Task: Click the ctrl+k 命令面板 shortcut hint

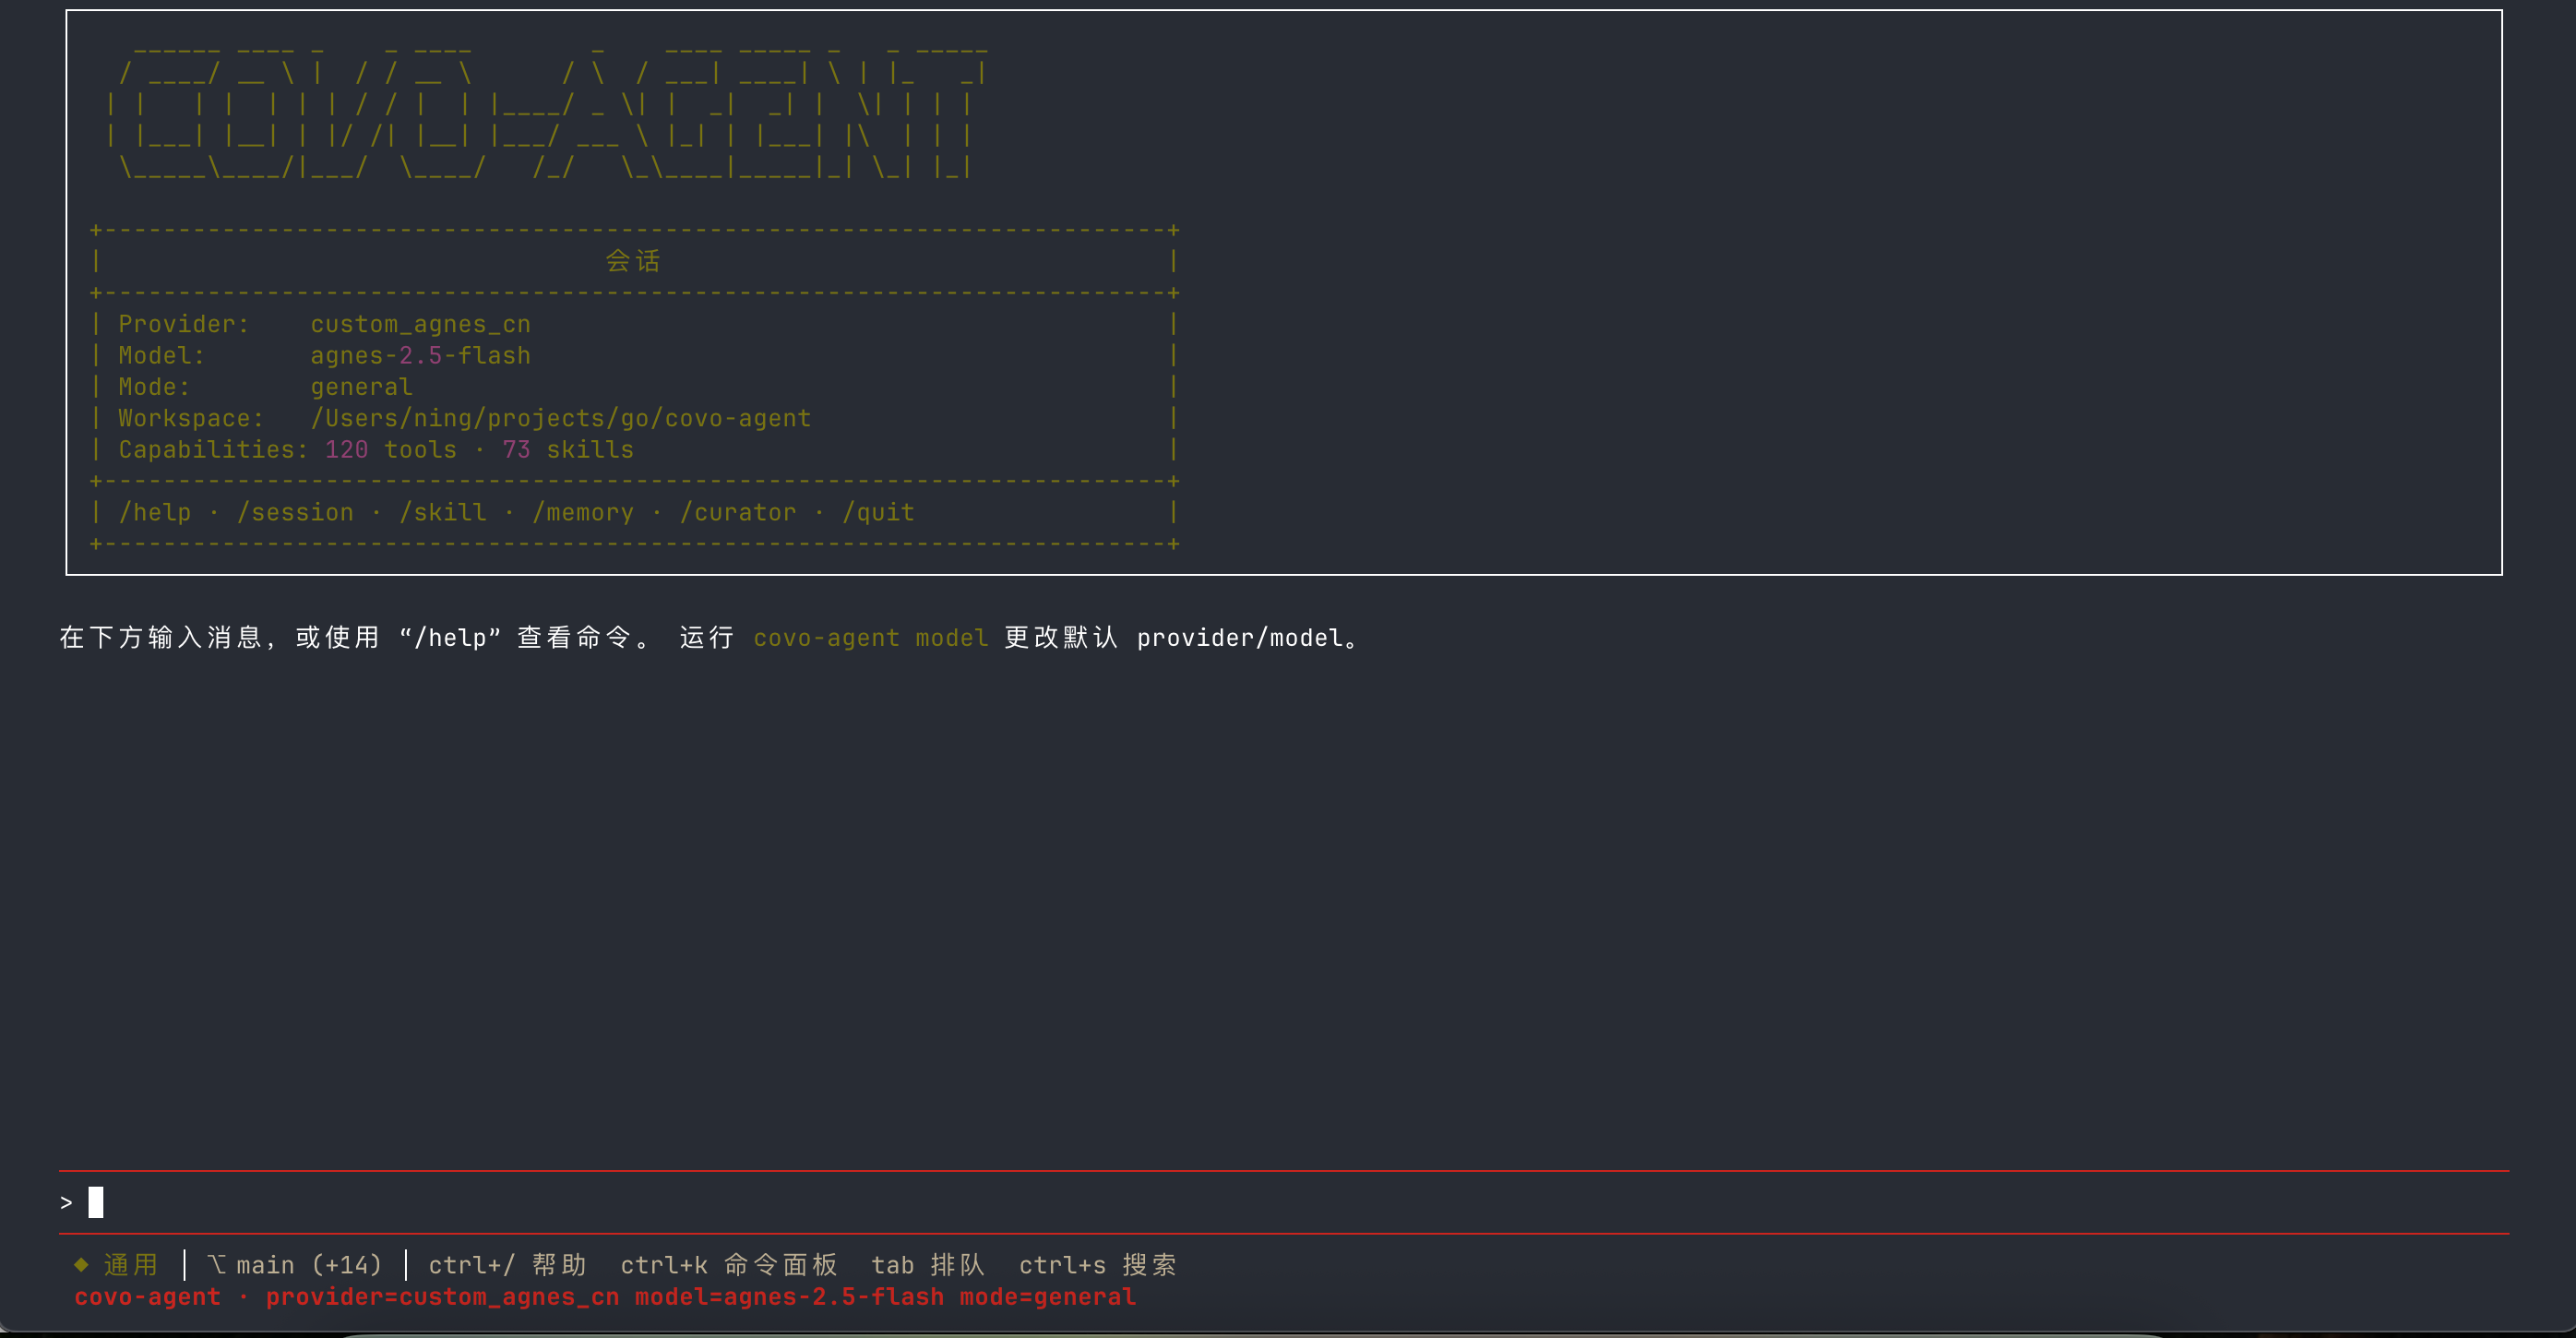Action: 729,1264
